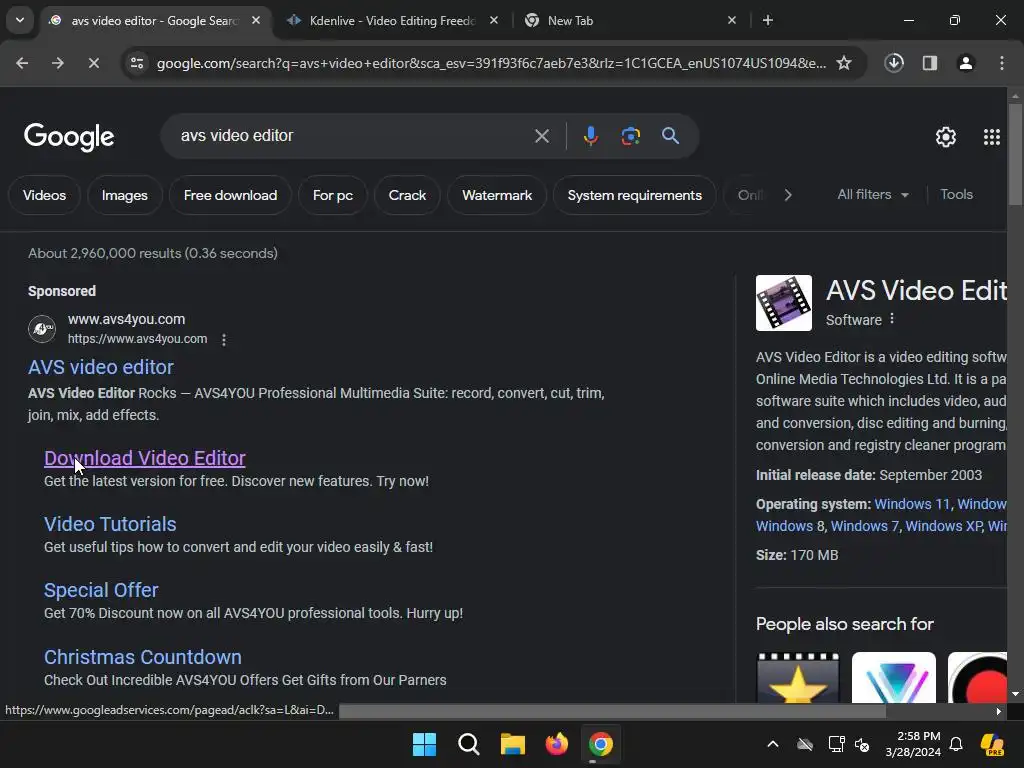Open the Video Tutorials link
1024x768 pixels.
point(110,524)
